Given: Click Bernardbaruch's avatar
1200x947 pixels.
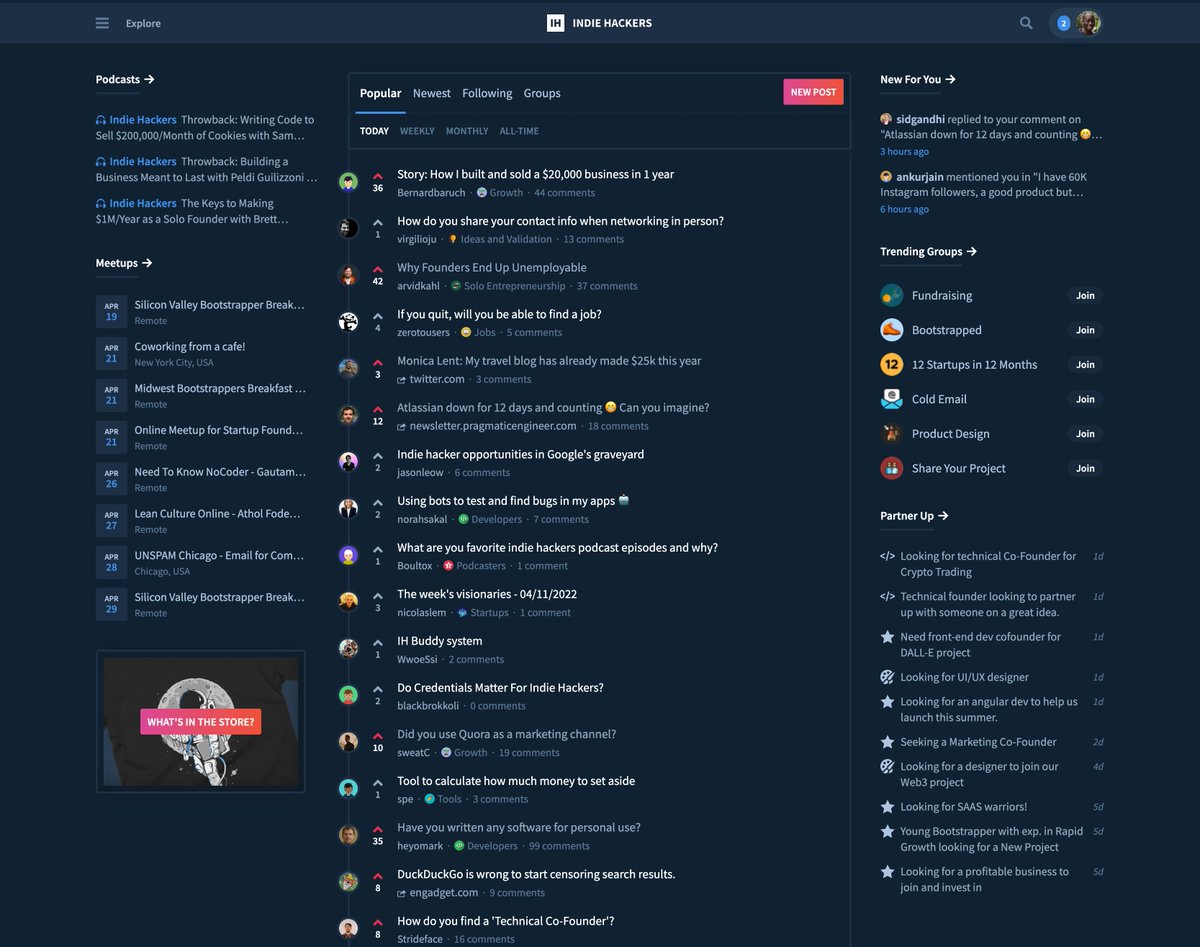Looking at the screenshot, I should point(348,181).
